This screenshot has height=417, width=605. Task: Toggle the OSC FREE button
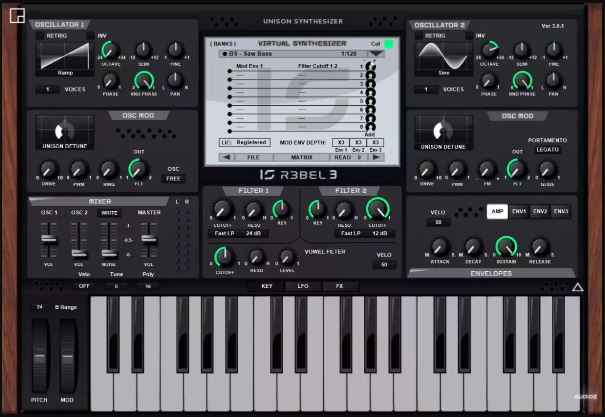pos(173,179)
